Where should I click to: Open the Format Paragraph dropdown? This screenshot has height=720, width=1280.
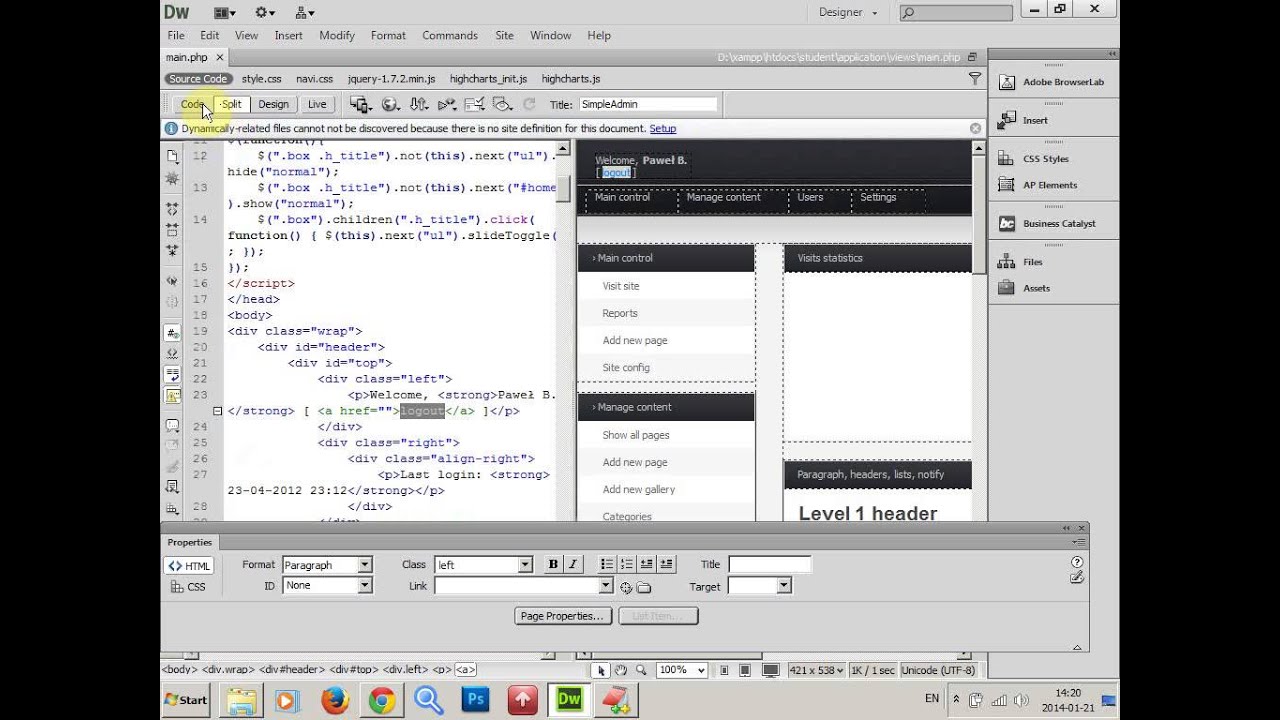pos(327,565)
